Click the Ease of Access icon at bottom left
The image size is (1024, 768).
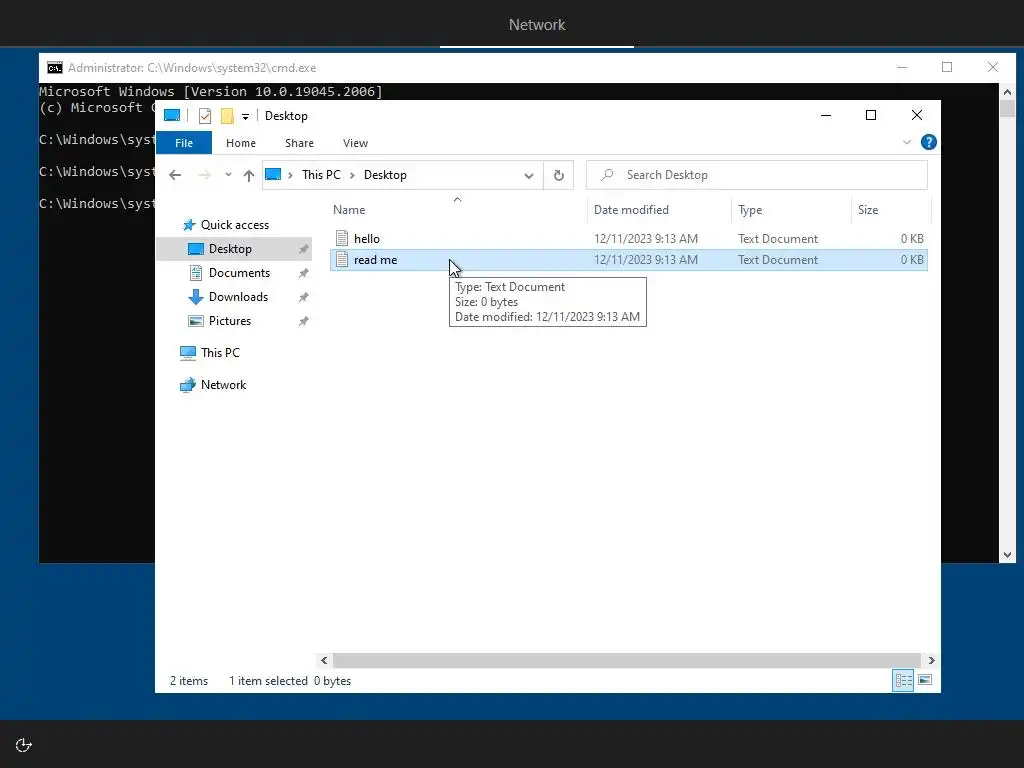[24, 745]
